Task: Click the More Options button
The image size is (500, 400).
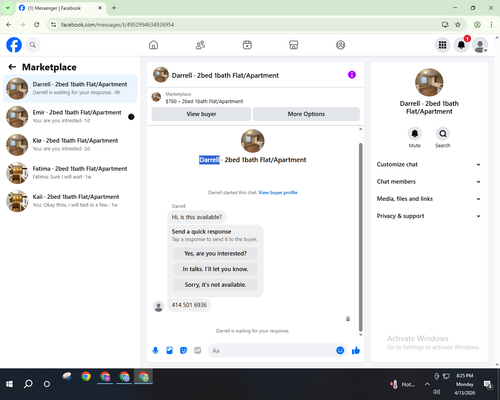Action: coord(306,114)
